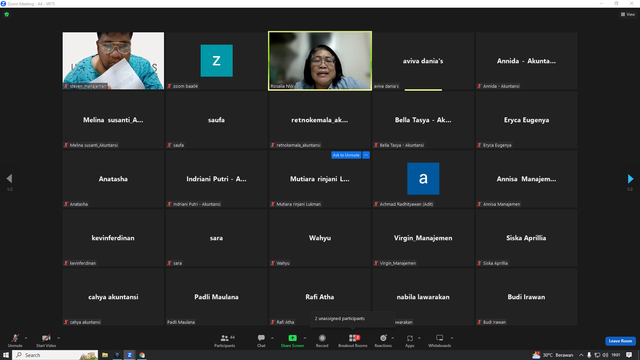640x360 pixels.
Task: Select the 'nabila lawarakan' tile
Action: (423, 297)
